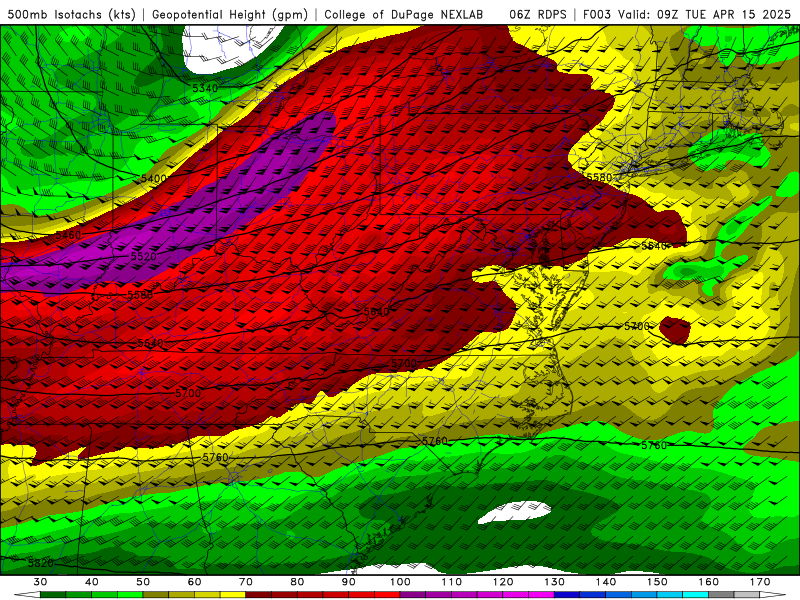
Task: Click the 50 value on the color scale
Action: pos(143,582)
